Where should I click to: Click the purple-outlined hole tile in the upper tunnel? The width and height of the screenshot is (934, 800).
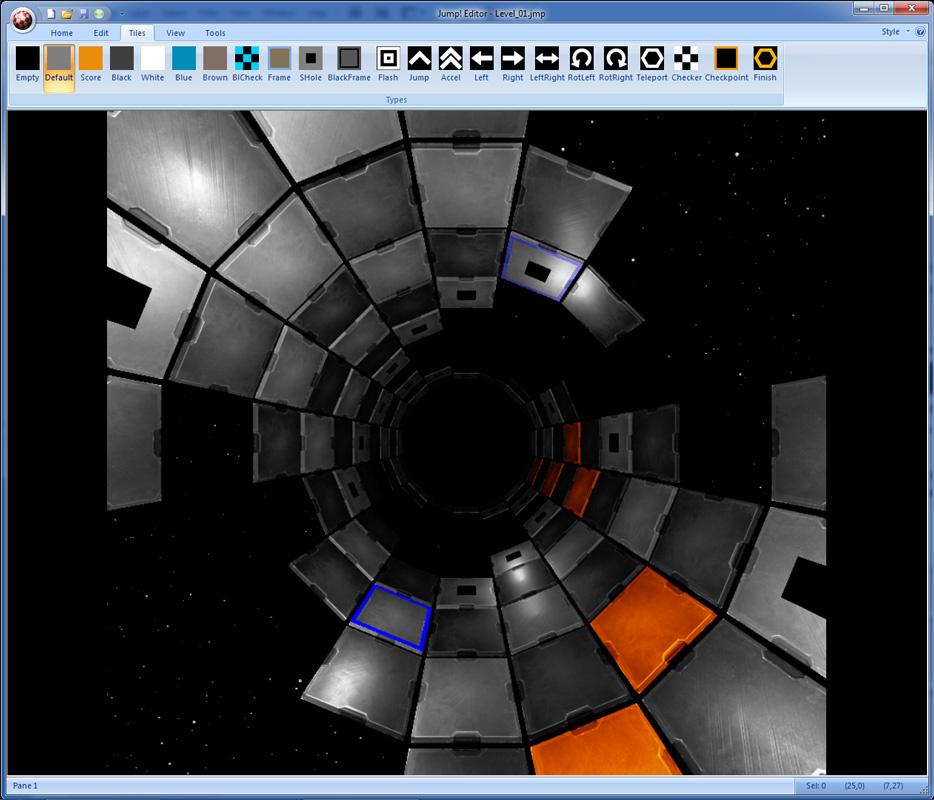(540, 267)
